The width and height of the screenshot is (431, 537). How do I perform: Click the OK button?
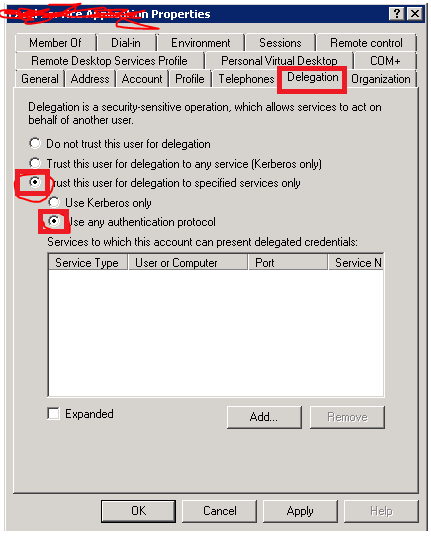pyautogui.click(x=138, y=511)
